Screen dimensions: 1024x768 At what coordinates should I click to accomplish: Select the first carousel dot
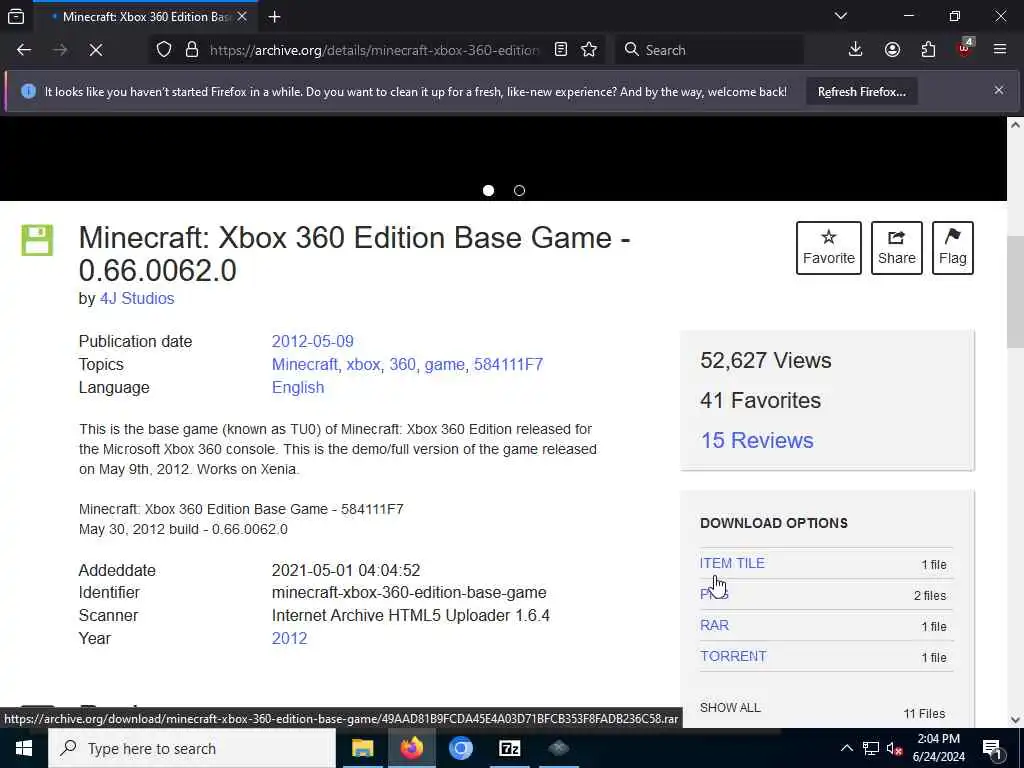(488, 191)
